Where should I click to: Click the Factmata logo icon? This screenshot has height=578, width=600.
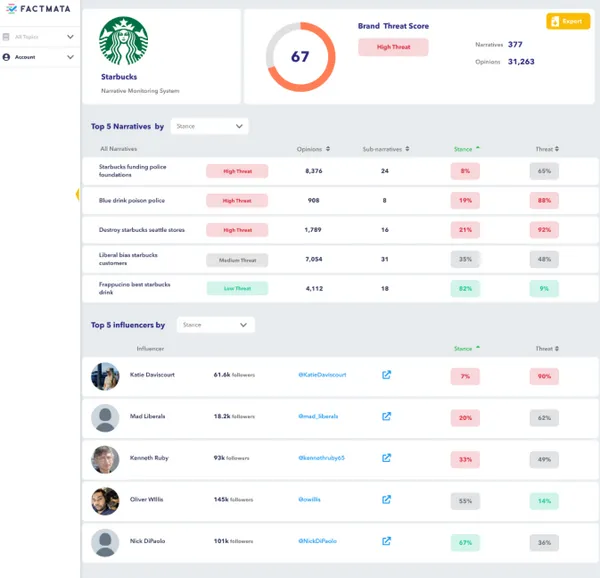11,8
